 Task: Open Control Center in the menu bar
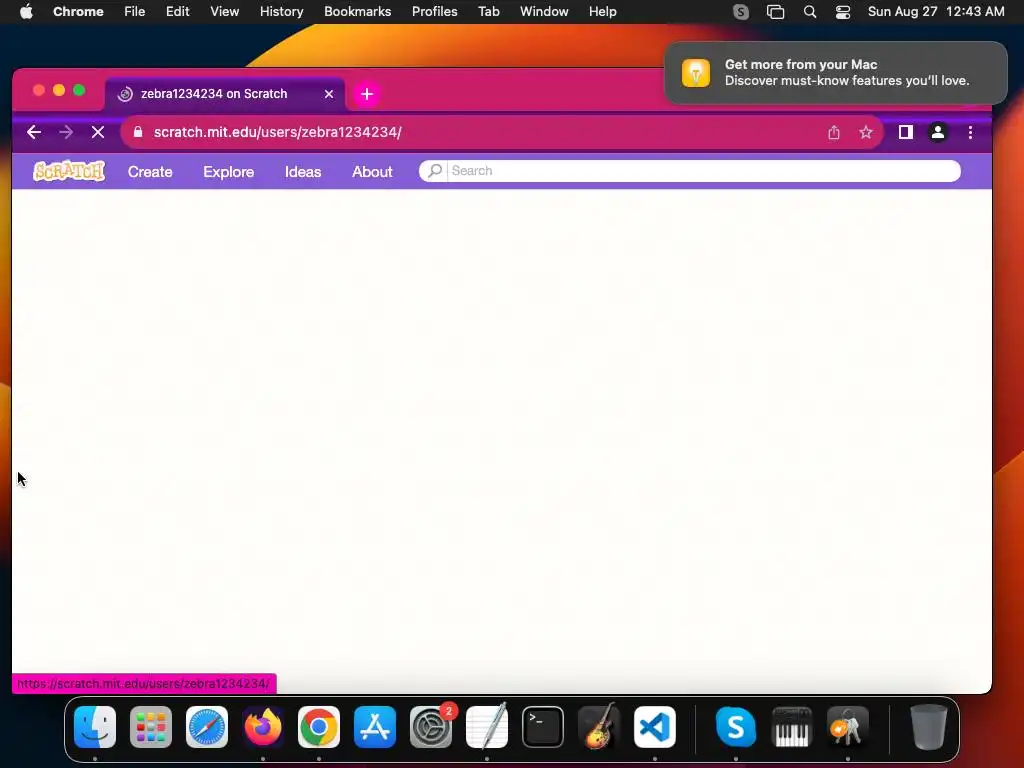click(843, 12)
